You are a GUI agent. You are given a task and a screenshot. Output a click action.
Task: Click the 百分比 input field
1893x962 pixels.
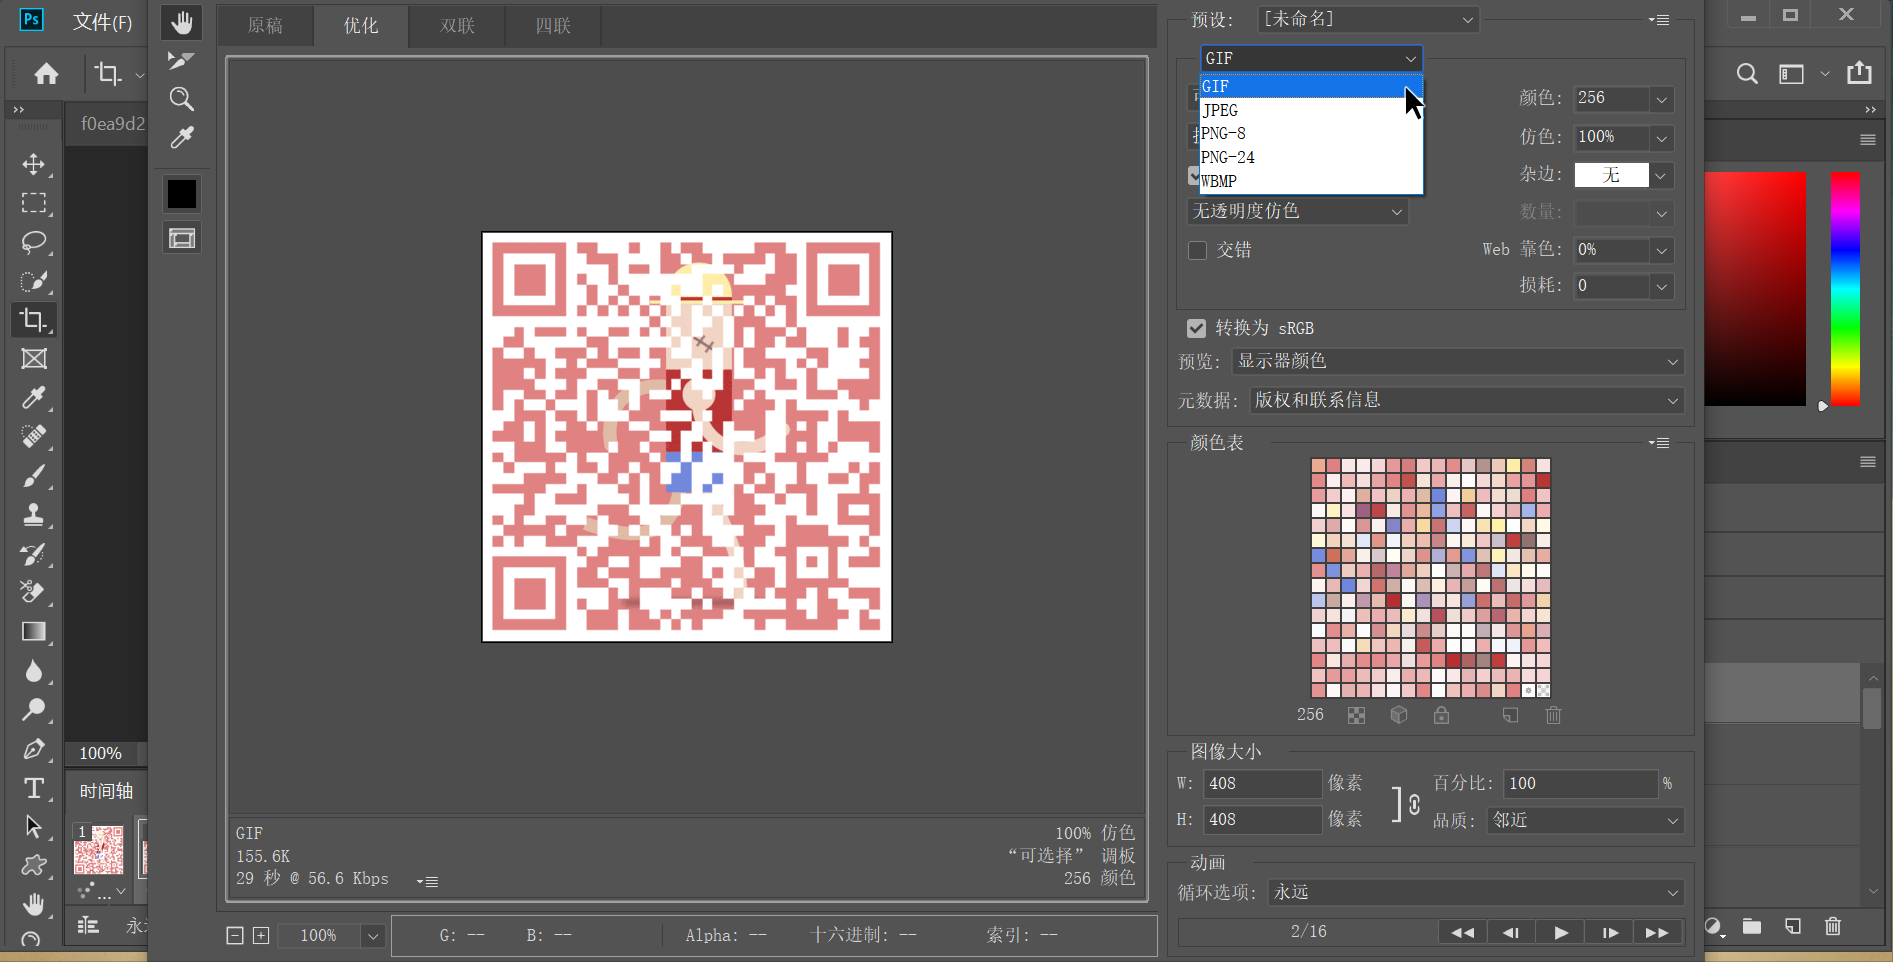[x=1580, y=783]
